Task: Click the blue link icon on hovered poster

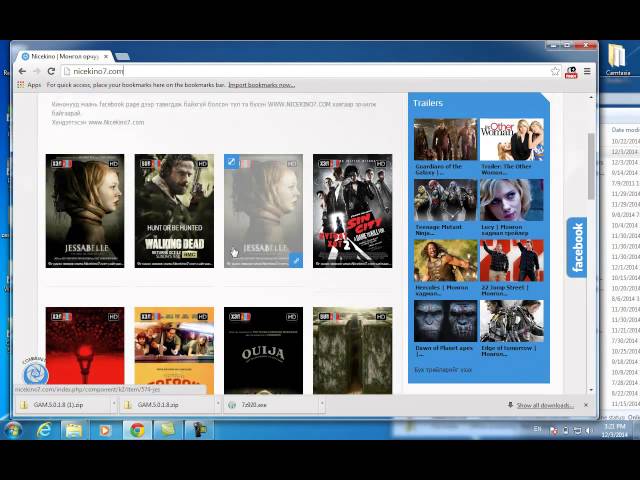Action: (x=296, y=260)
